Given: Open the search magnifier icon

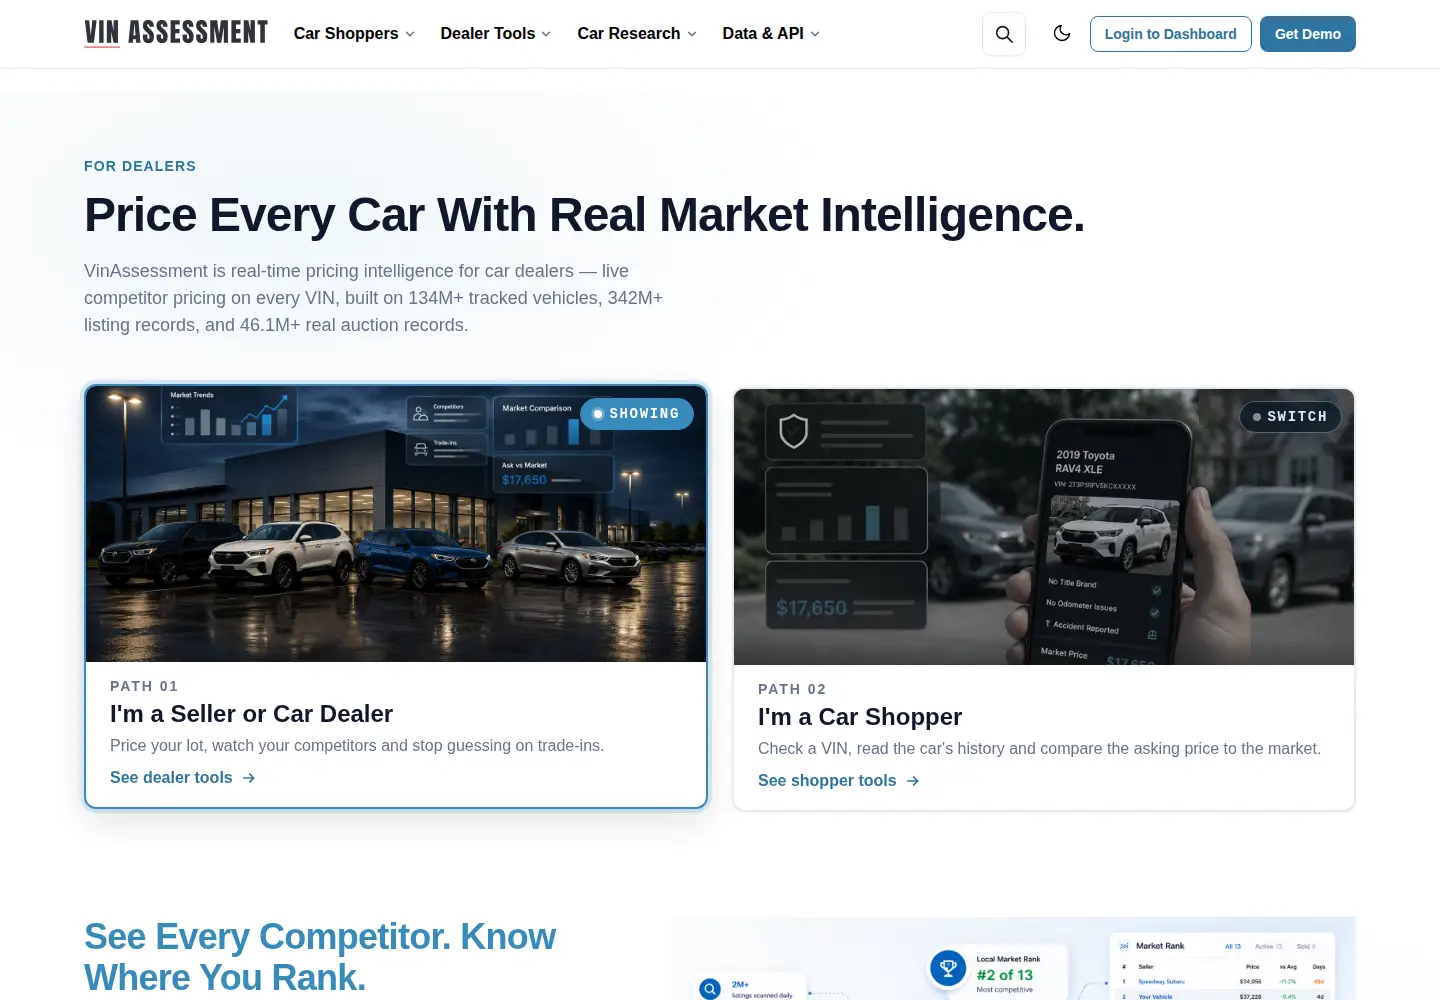Looking at the screenshot, I should (x=1004, y=34).
